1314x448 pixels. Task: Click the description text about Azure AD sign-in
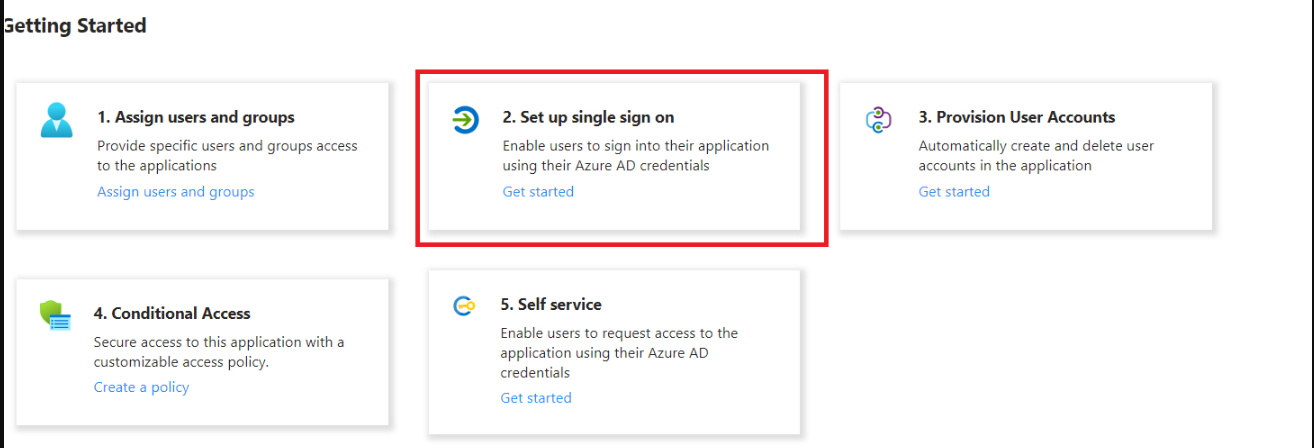[x=635, y=156]
